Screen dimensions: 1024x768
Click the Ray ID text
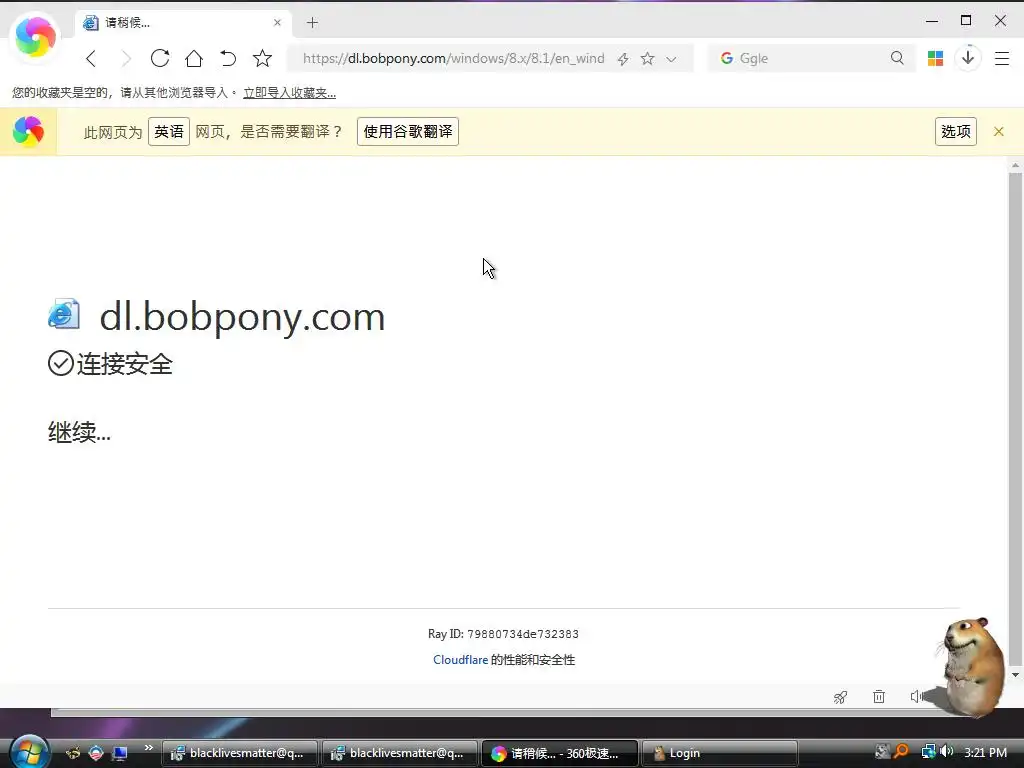(504, 633)
